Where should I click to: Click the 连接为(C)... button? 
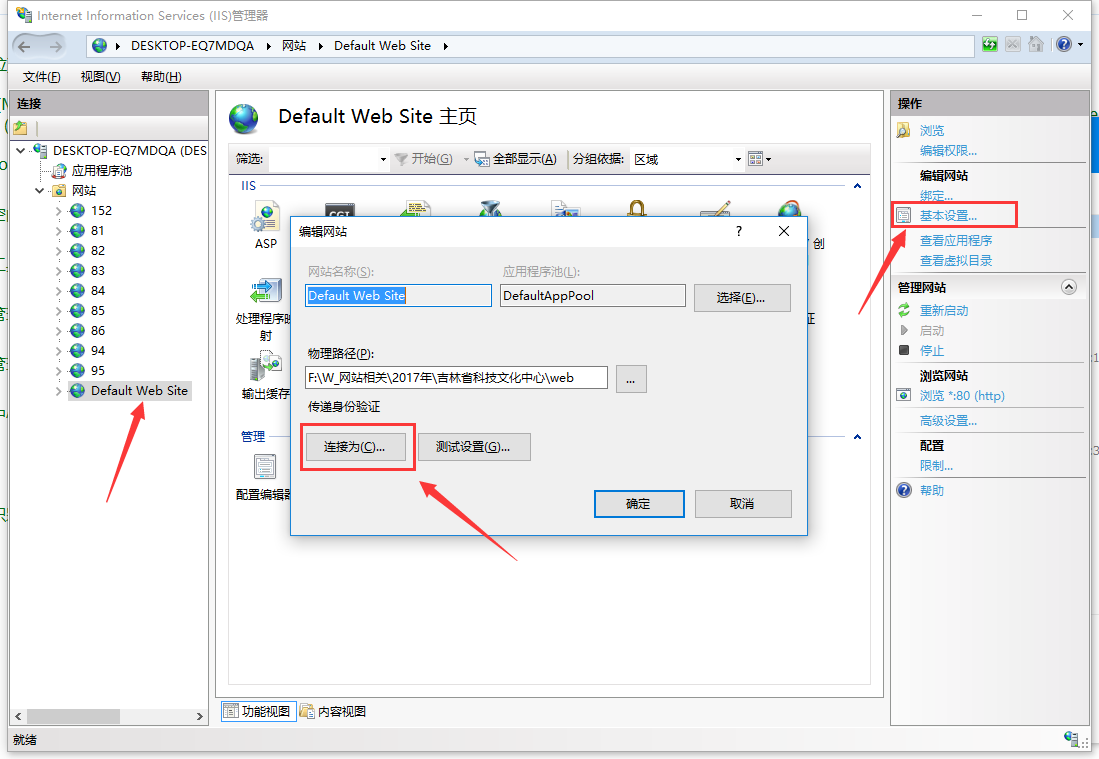tap(354, 447)
